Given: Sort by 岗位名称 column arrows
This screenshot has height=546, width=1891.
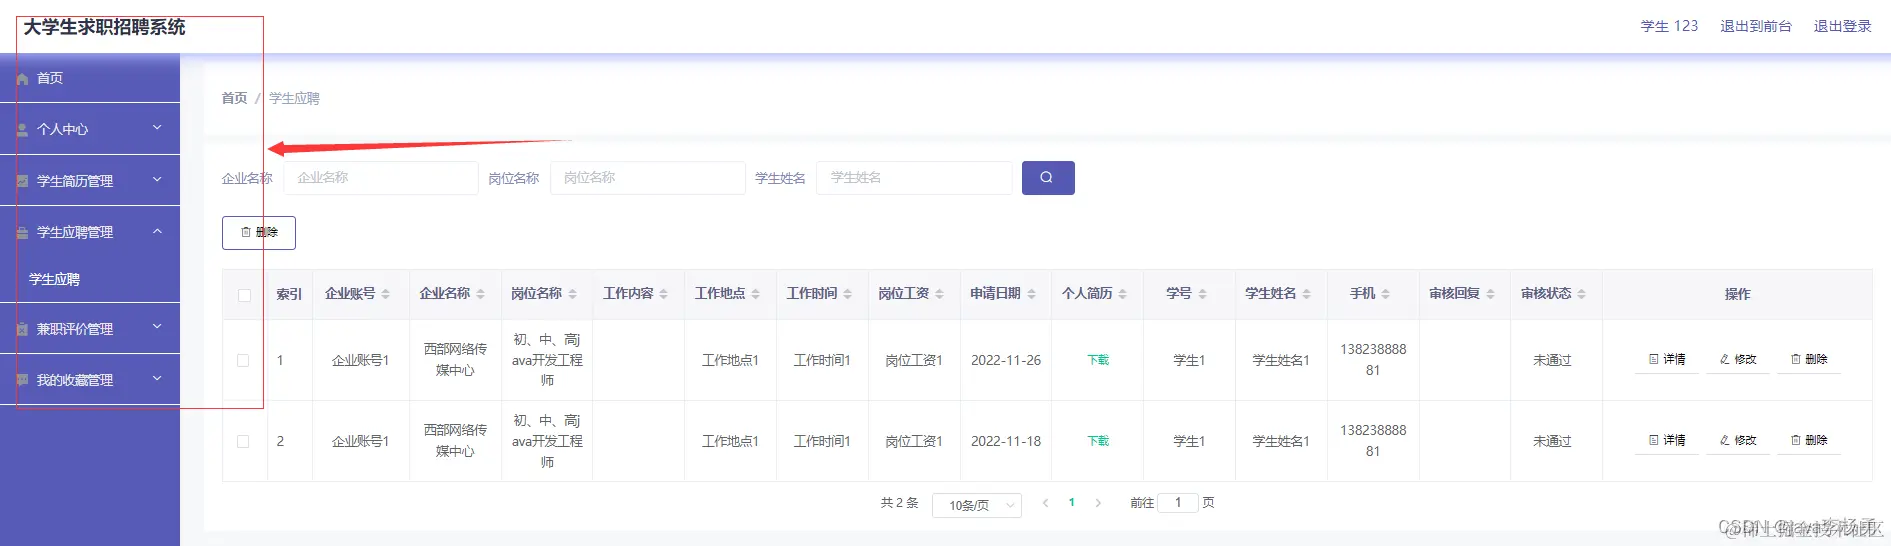Looking at the screenshot, I should pos(572,294).
